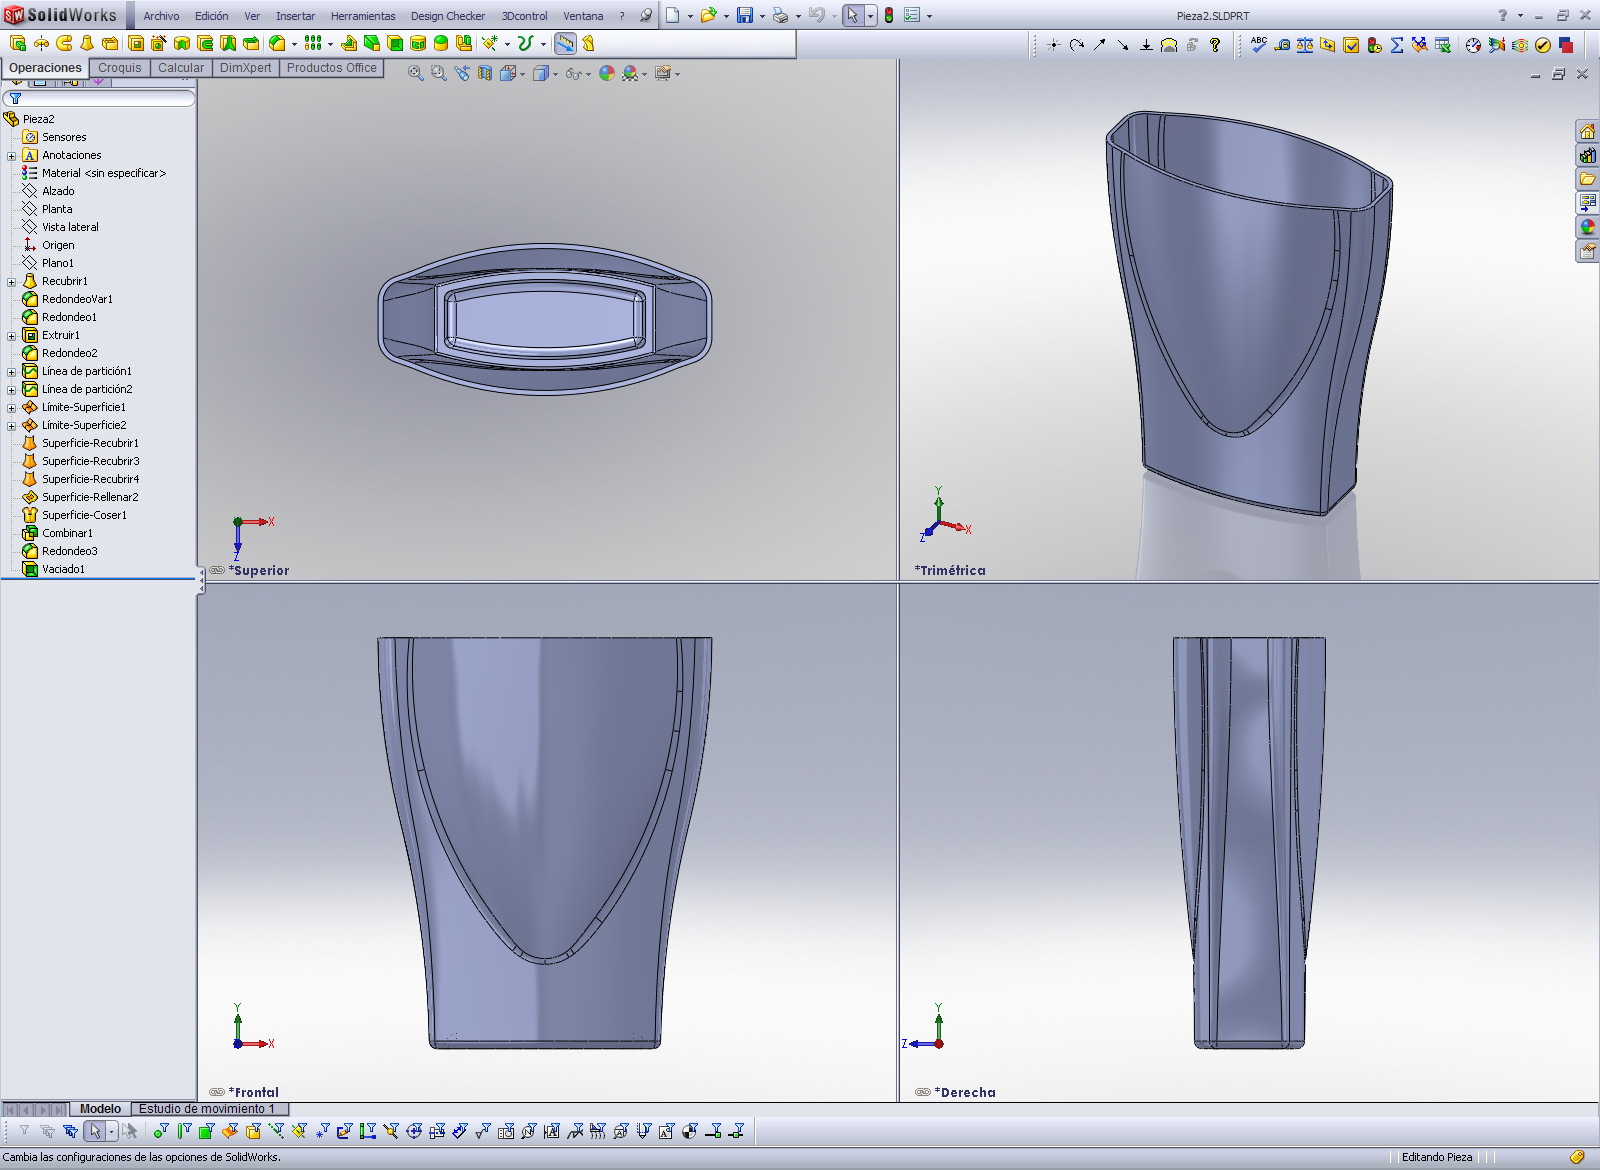Image resolution: width=1600 pixels, height=1170 pixels.
Task: Toggle the Filter Faces selection filter
Action: pos(206,1131)
